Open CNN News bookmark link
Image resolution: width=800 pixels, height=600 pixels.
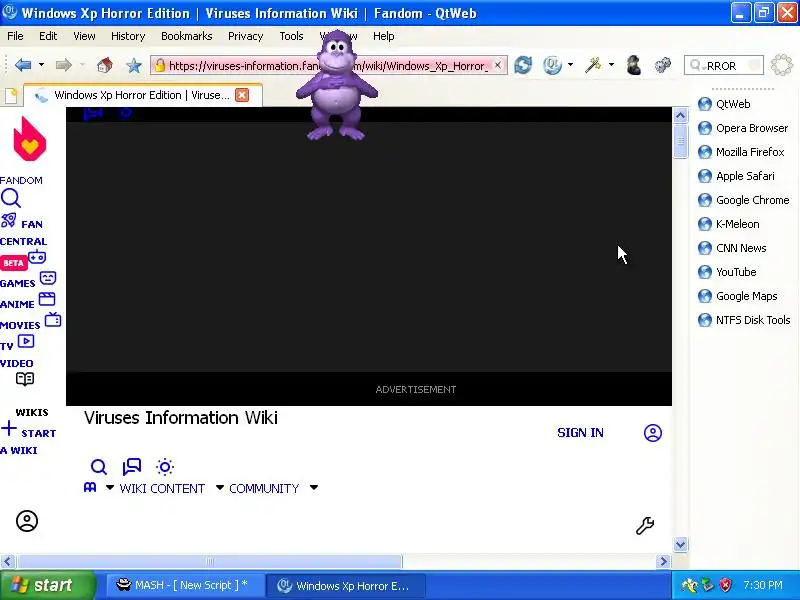(732, 248)
